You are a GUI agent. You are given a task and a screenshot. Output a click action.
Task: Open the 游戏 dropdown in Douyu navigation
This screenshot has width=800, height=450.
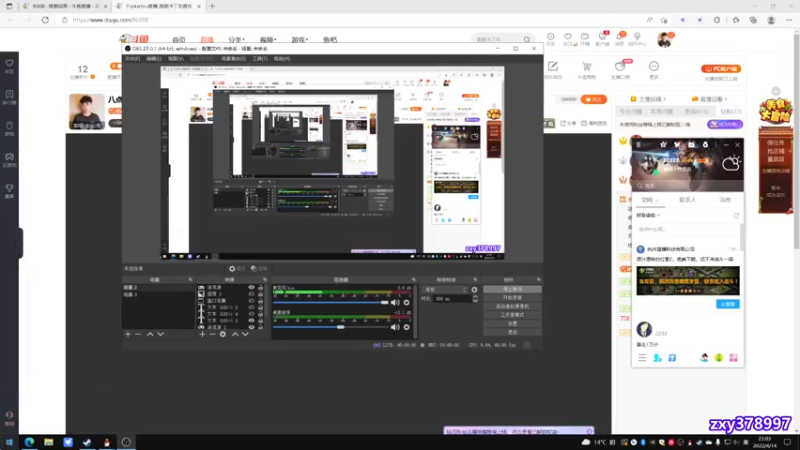(x=299, y=40)
